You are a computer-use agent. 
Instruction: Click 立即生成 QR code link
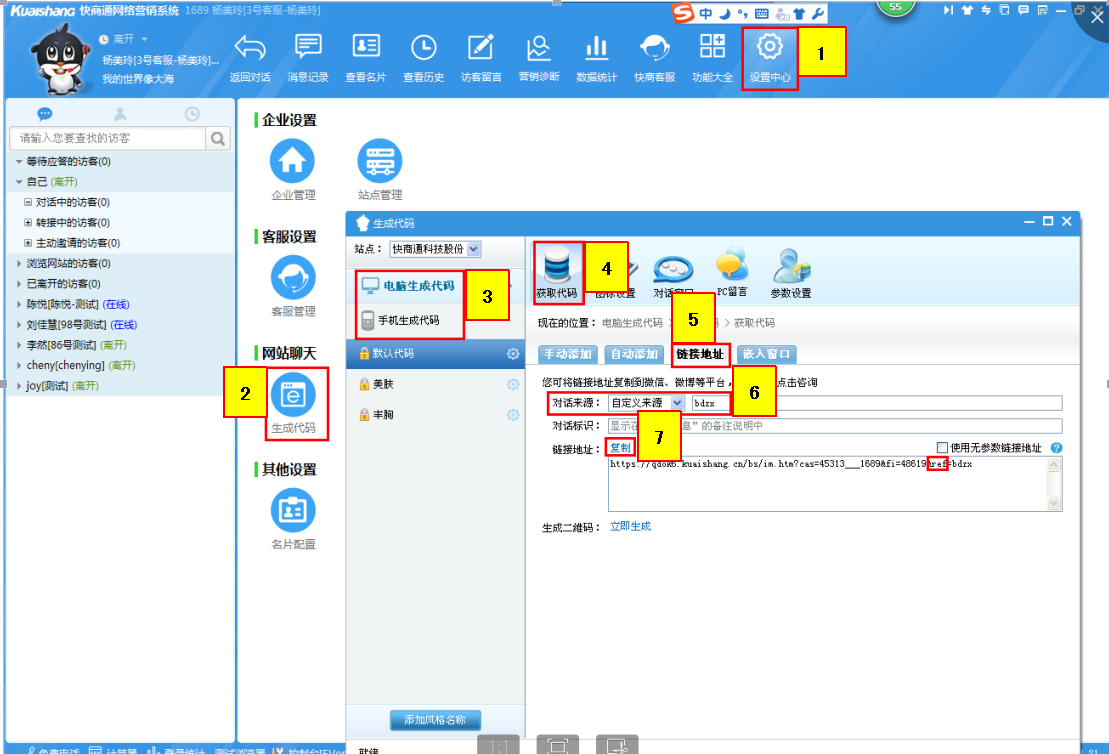tap(630, 526)
